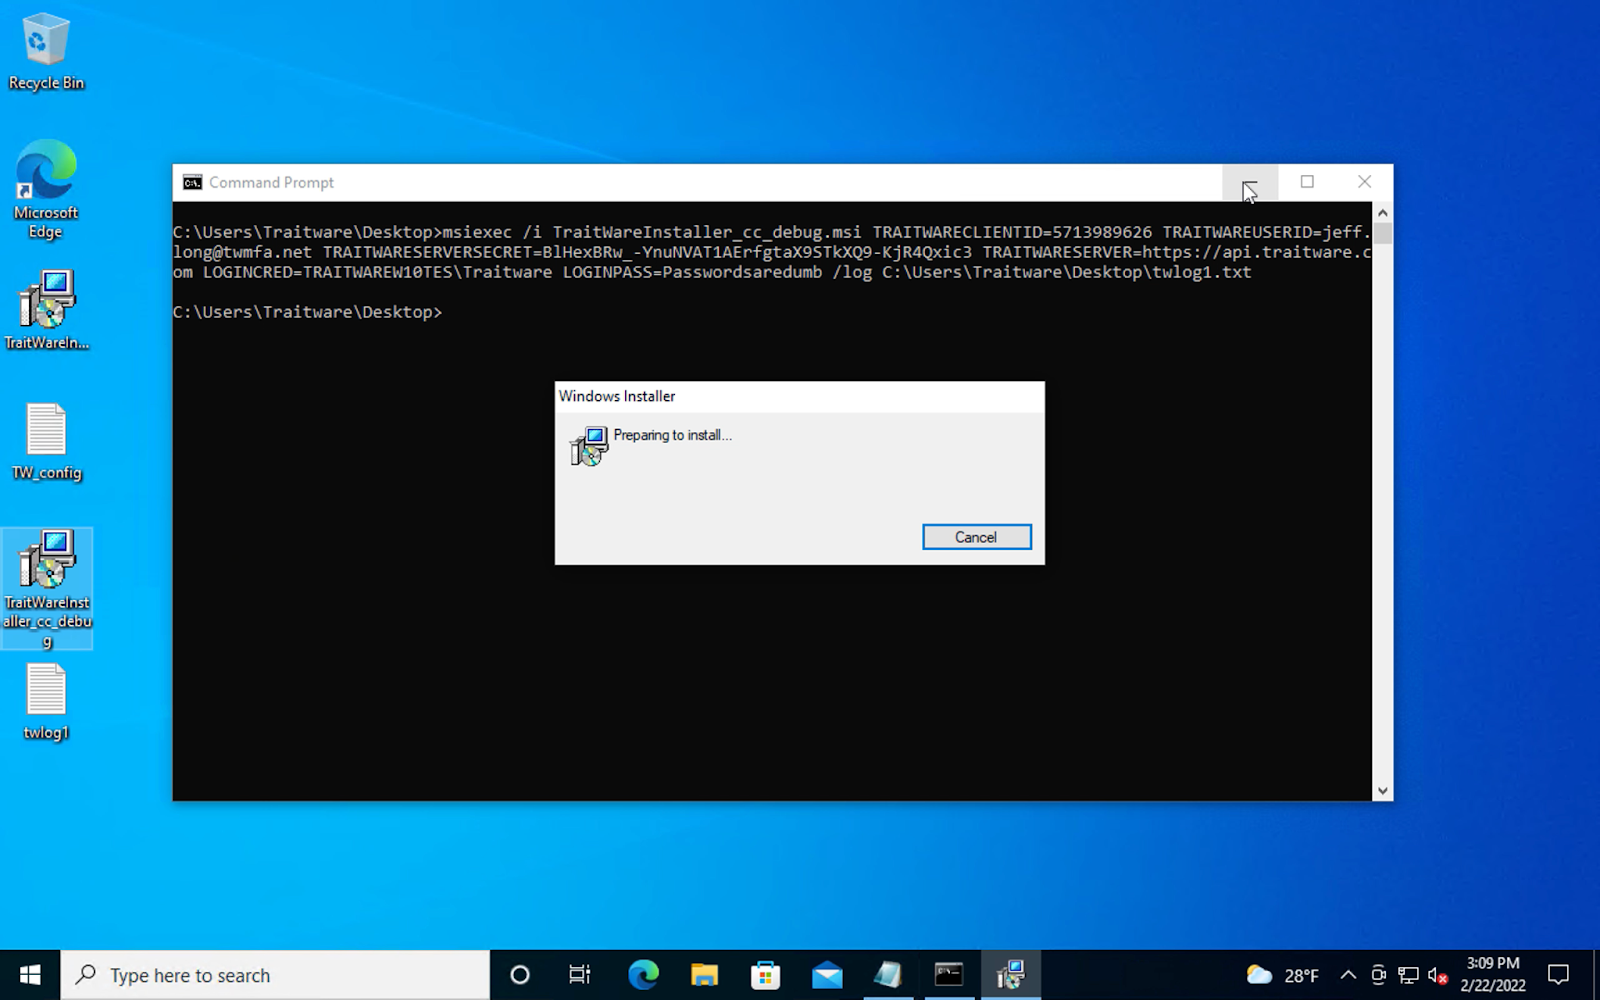Image resolution: width=1600 pixels, height=1000 pixels.
Task: Select the twlog1 text file on desktop
Action: tap(46, 702)
